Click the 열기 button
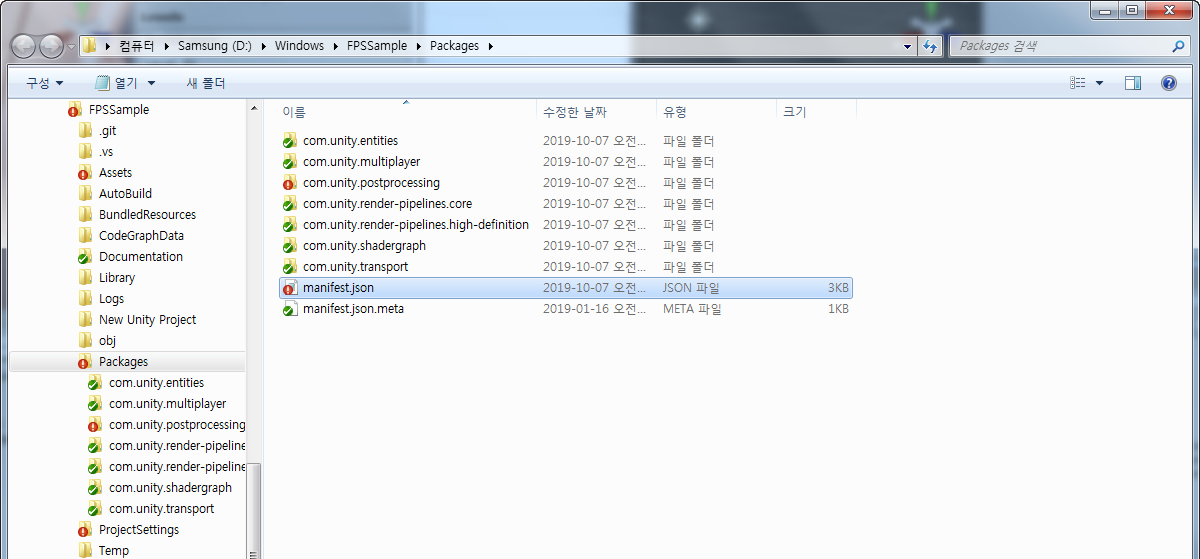This screenshot has width=1200, height=559. 116,83
